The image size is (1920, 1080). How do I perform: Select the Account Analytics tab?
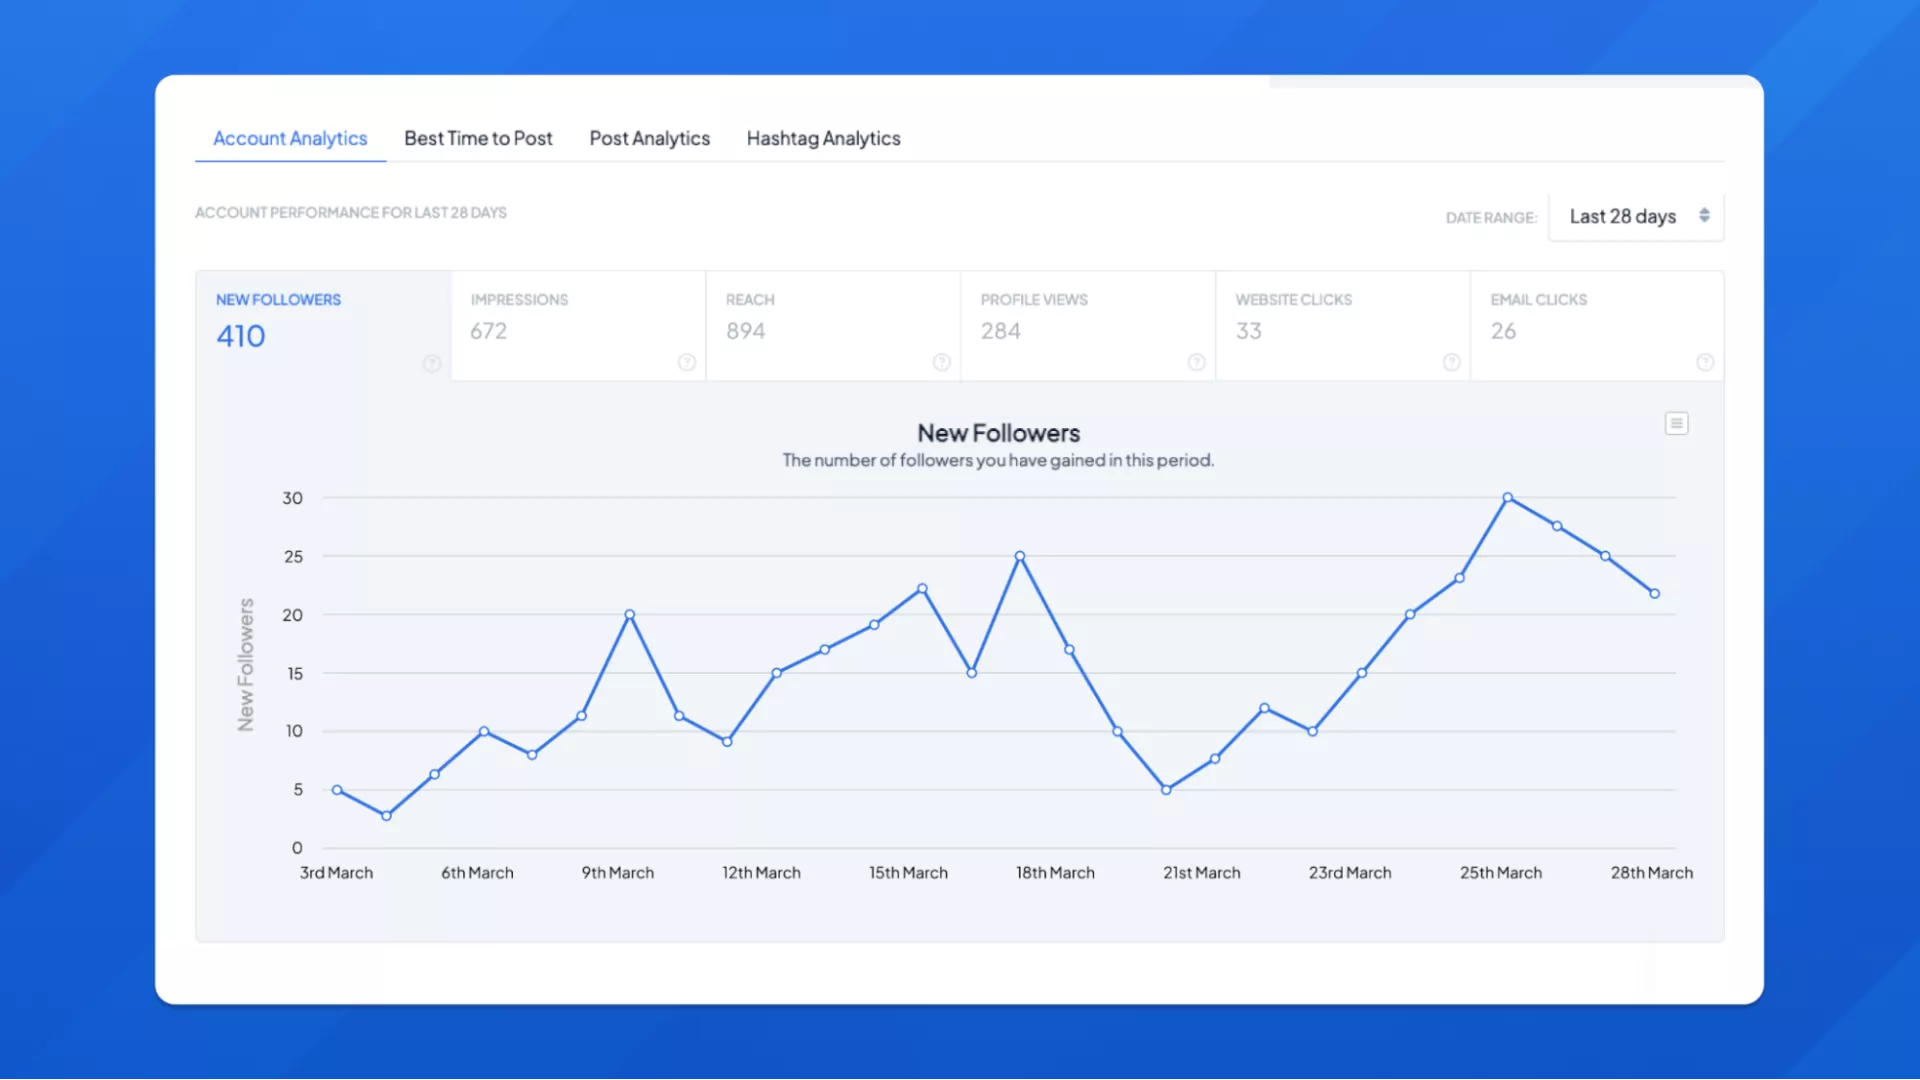(x=290, y=139)
